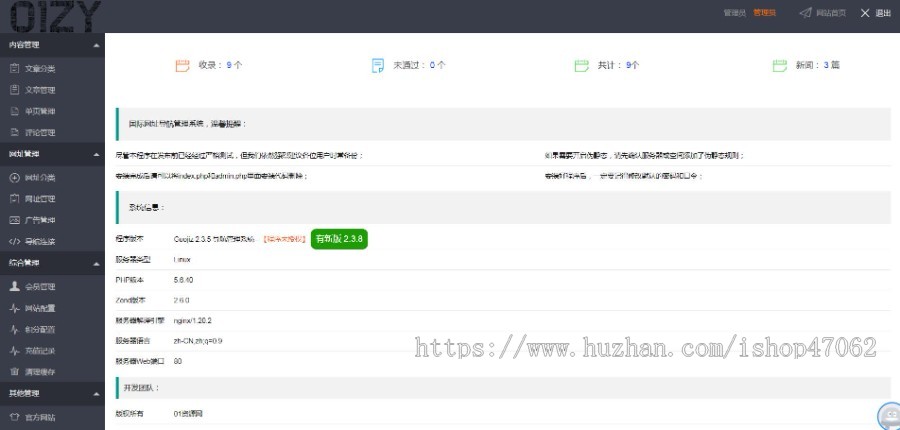Click the OIZY logo in the header
Screen dimensions: 900x430
tap(55, 16)
